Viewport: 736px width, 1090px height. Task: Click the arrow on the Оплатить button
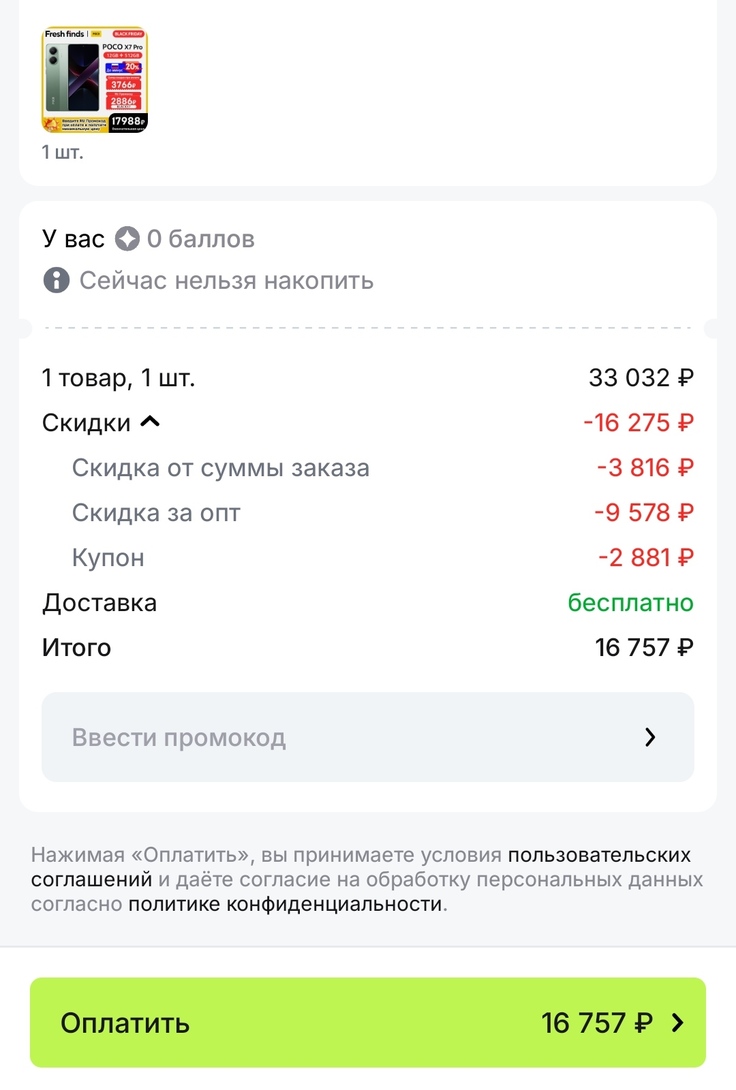pyautogui.click(x=678, y=1023)
